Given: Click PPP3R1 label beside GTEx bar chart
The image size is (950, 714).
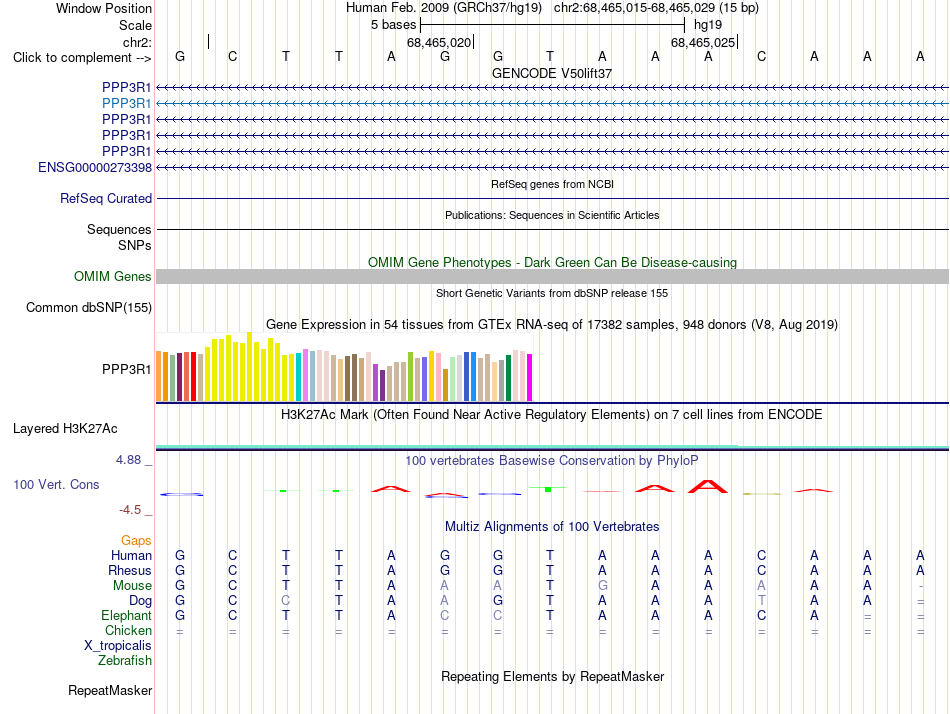Looking at the screenshot, I should point(126,369).
